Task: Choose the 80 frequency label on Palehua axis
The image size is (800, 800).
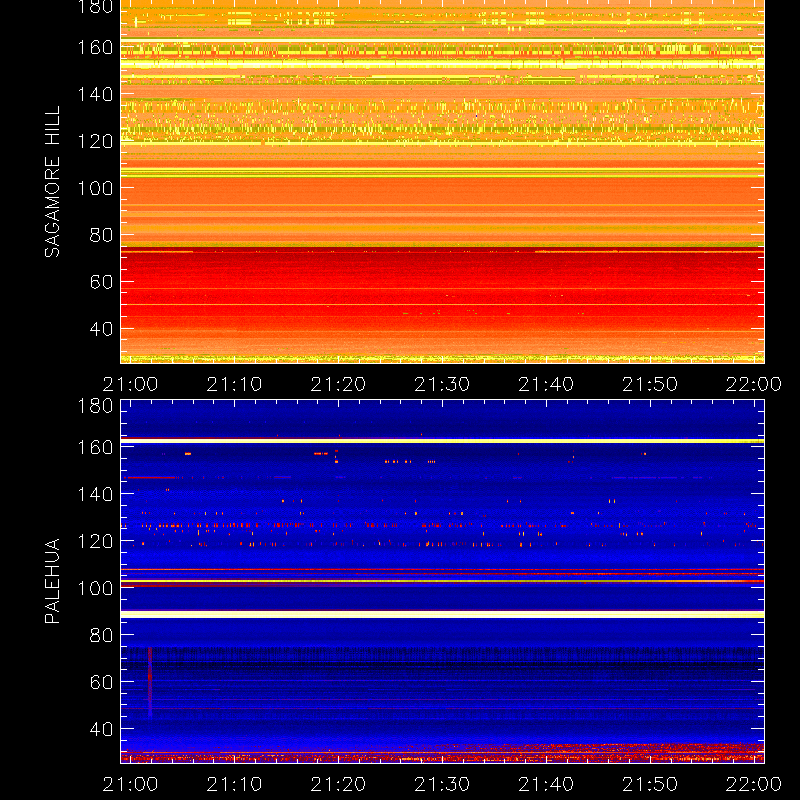Action: [101, 635]
